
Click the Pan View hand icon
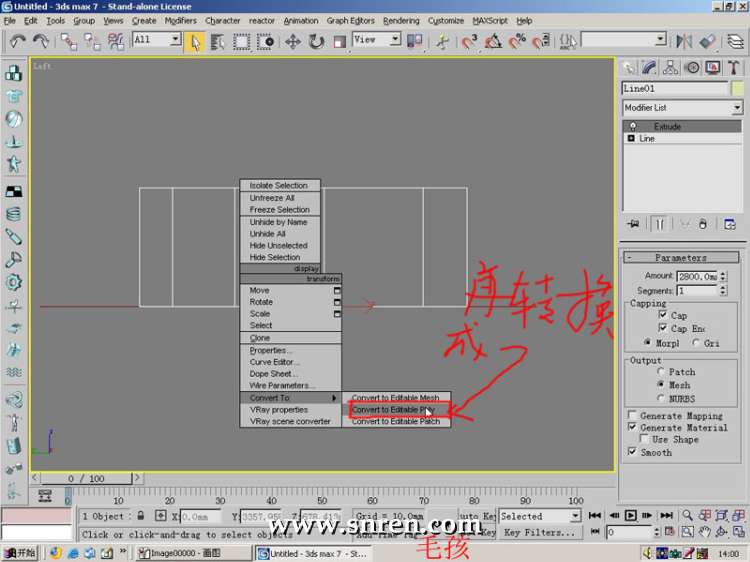pyautogui.click(x=704, y=531)
